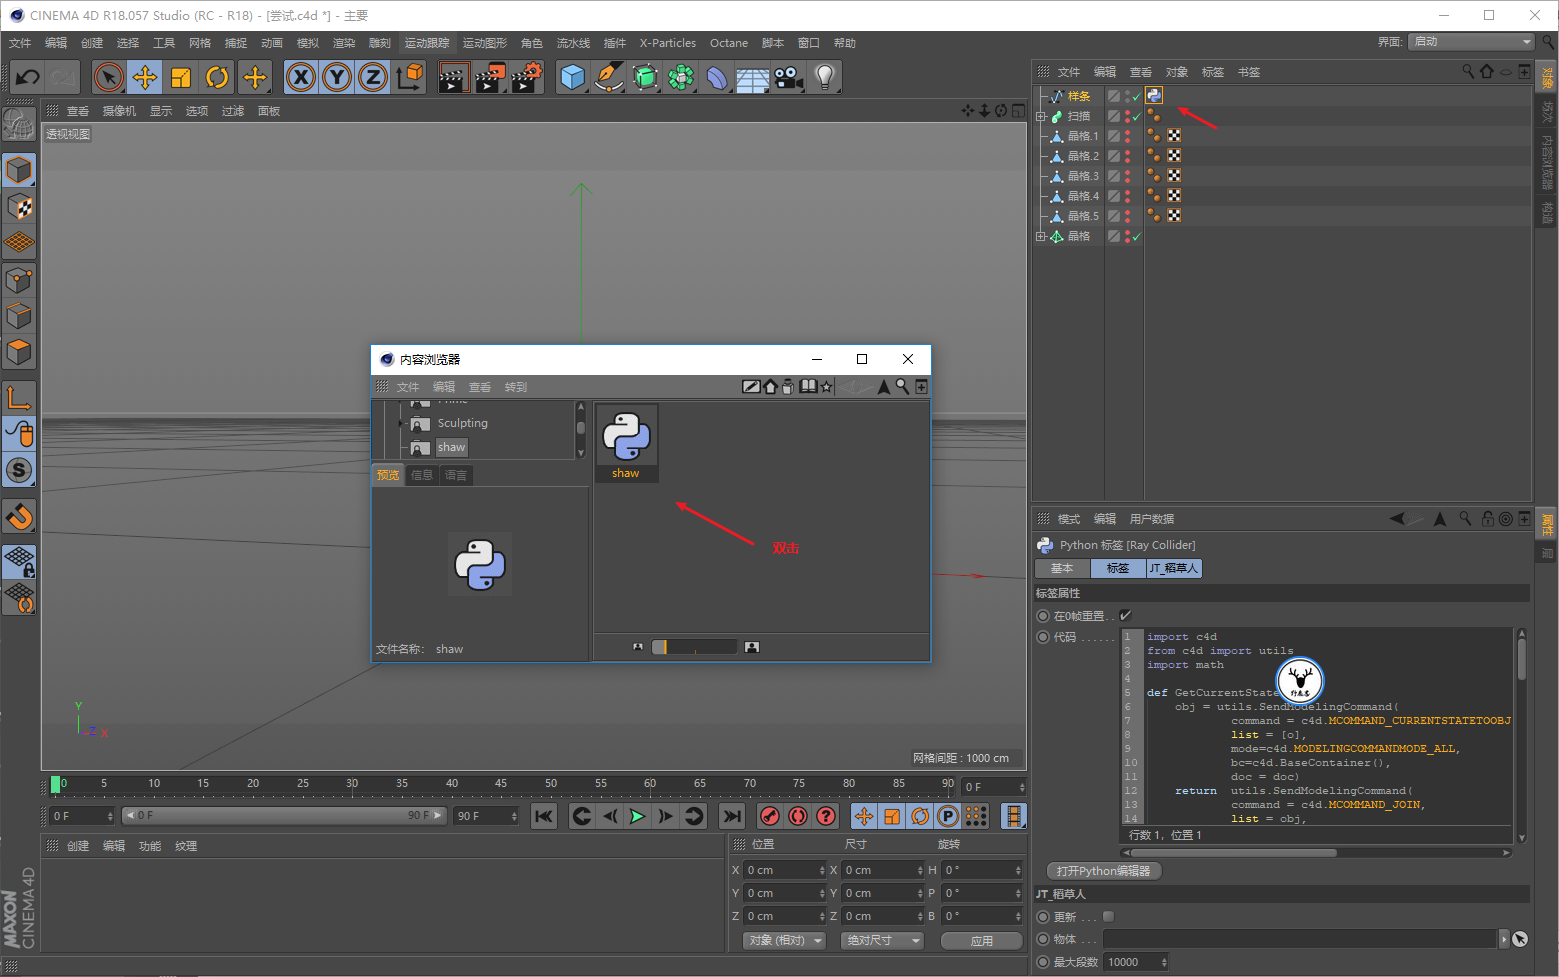Click Render View clapperboard icon

tap(453, 77)
